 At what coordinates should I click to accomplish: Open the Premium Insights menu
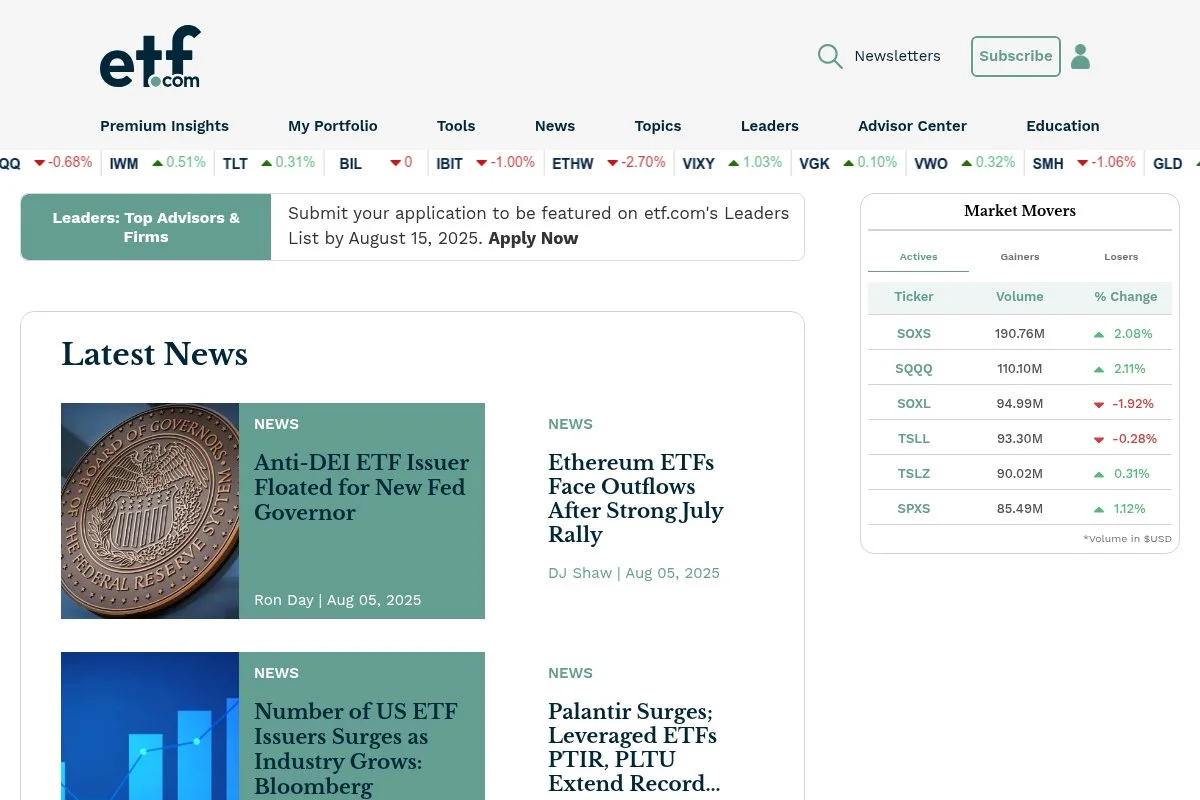164,126
